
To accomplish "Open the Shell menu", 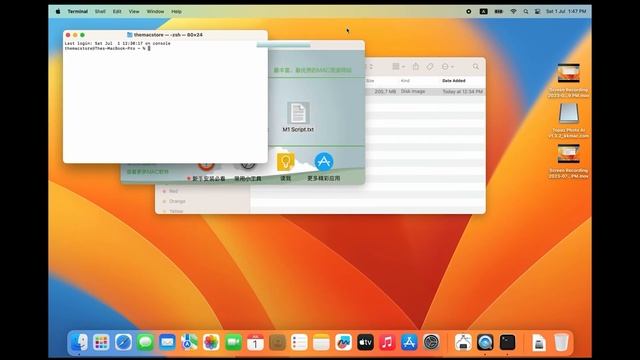I will point(100,11).
